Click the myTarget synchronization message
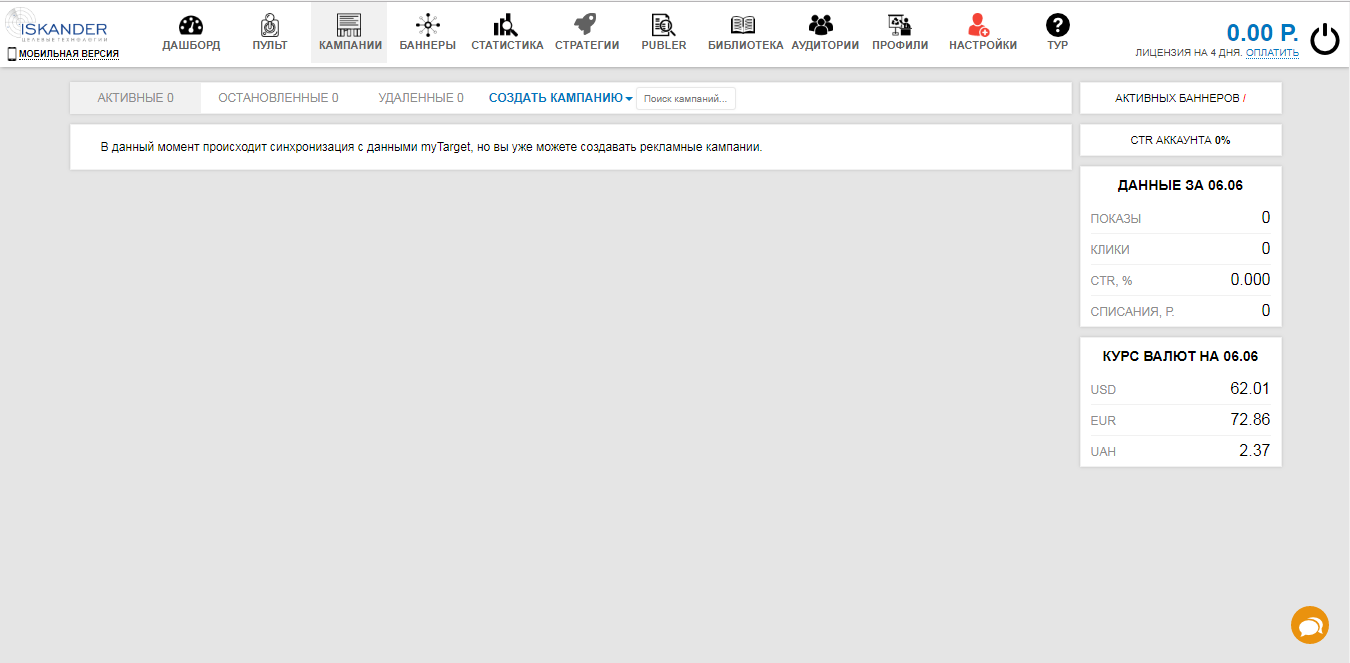Image resolution: width=1350 pixels, height=663 pixels. [x=432, y=147]
